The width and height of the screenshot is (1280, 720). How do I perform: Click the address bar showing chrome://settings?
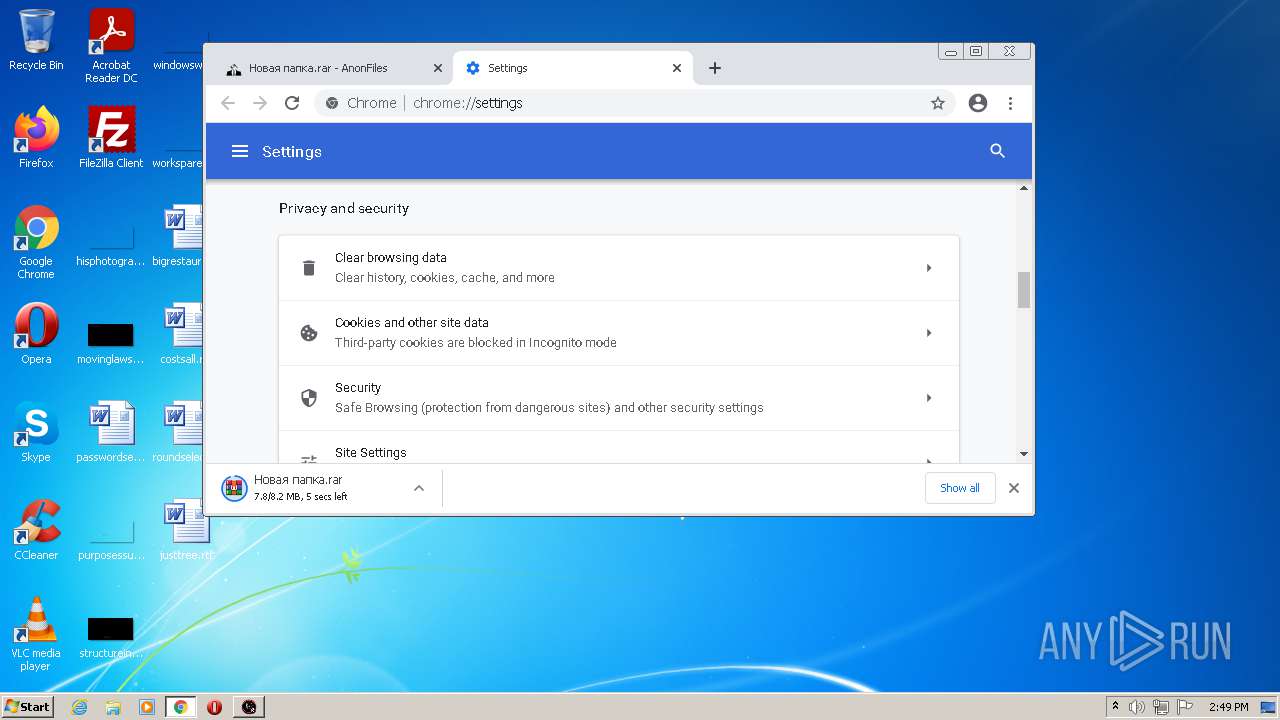click(634, 103)
